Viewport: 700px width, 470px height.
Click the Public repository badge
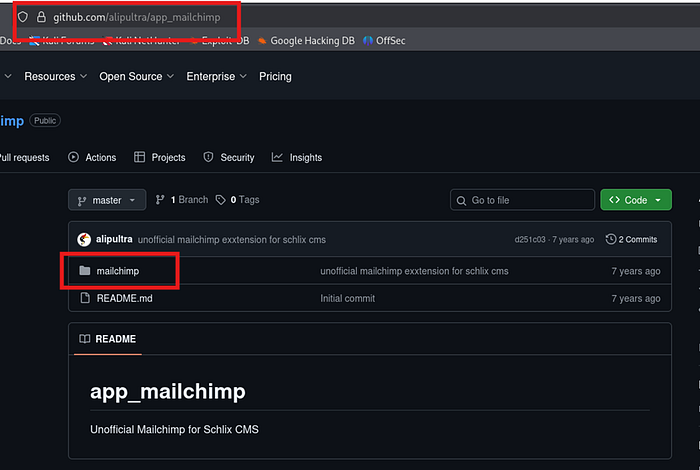45,121
